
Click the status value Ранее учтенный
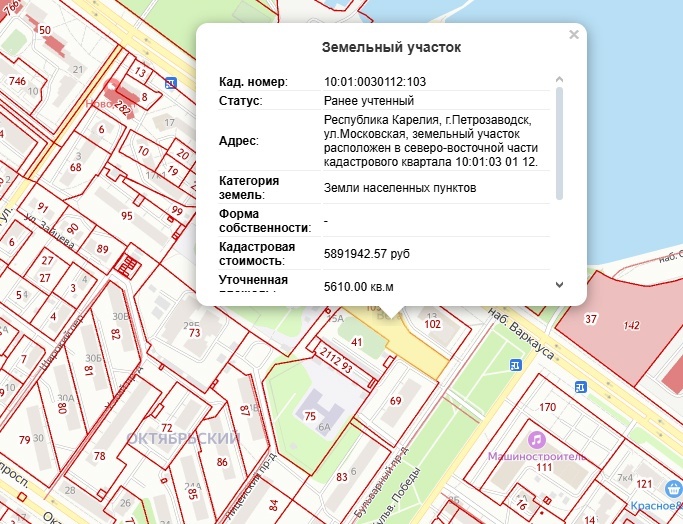369,101
